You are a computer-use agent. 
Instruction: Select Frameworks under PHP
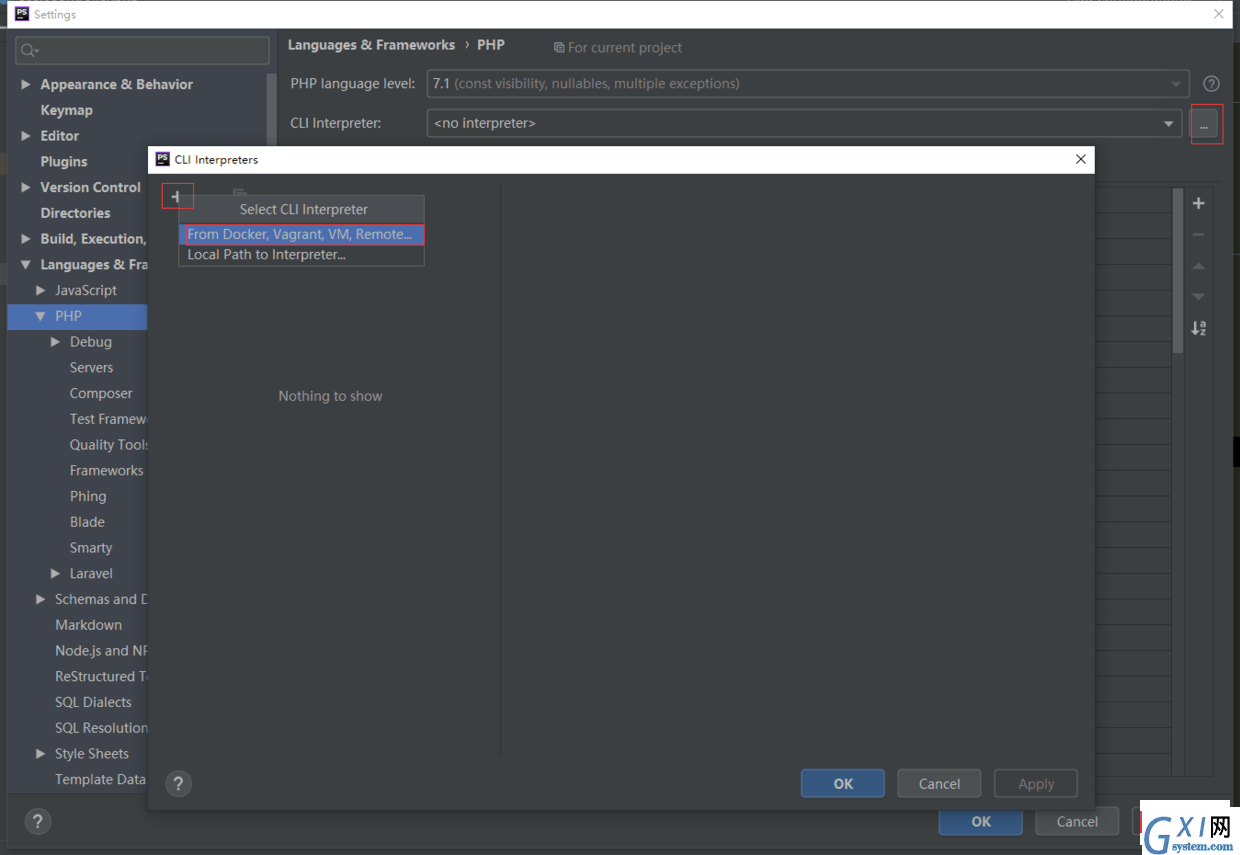107,471
